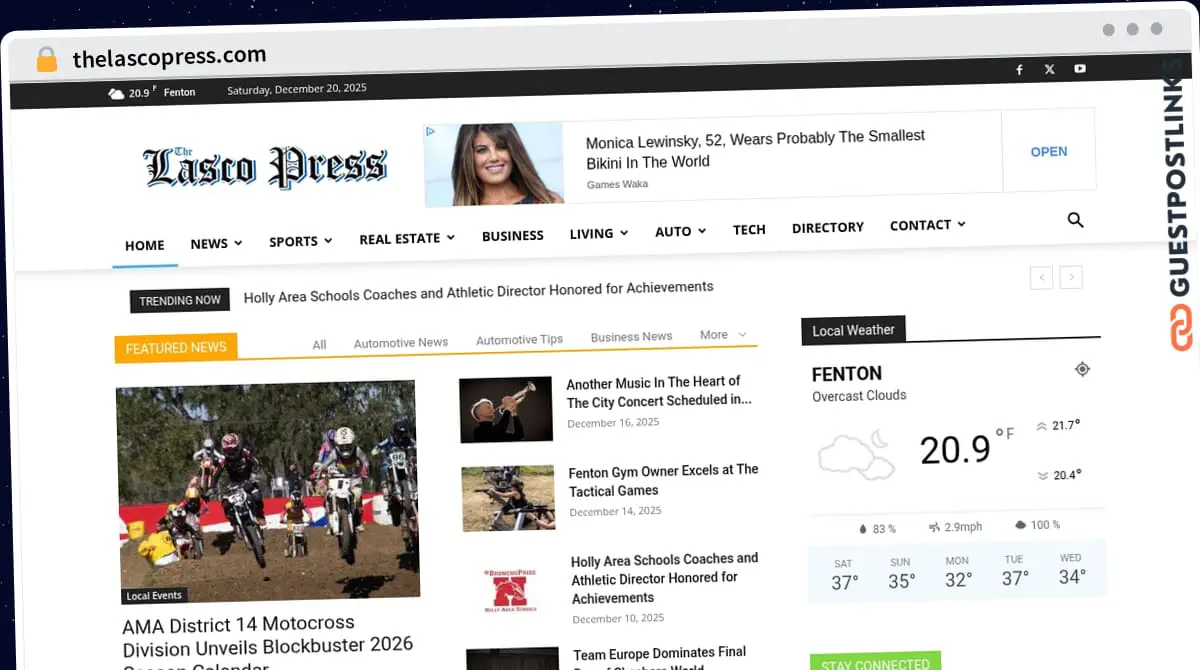Click the WED 34° forecast entry
The width and height of the screenshot is (1200, 670).
click(1071, 570)
